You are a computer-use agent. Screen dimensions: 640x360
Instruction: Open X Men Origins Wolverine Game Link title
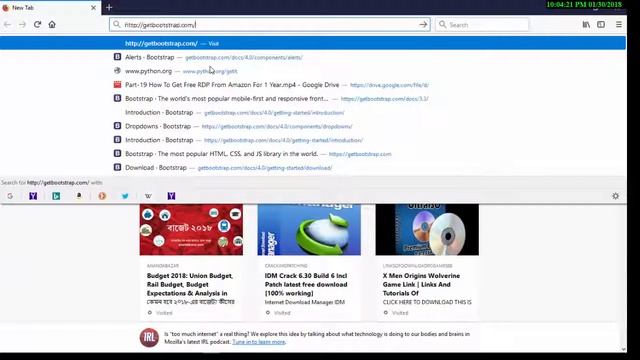421,284
